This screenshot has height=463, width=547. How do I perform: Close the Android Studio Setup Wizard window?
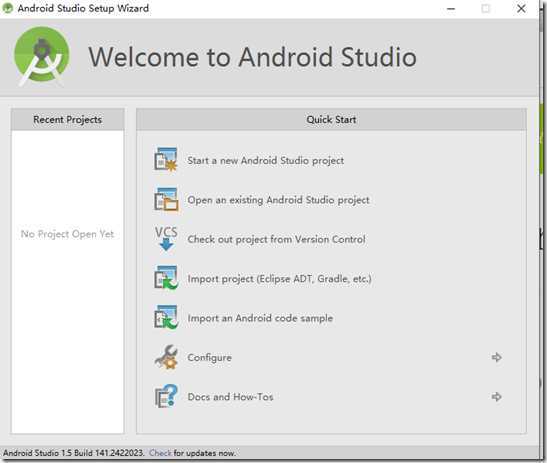point(521,8)
